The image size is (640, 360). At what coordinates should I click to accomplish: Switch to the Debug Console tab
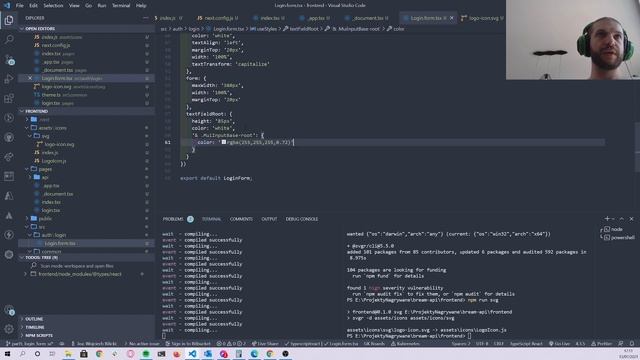pyautogui.click(x=302, y=219)
